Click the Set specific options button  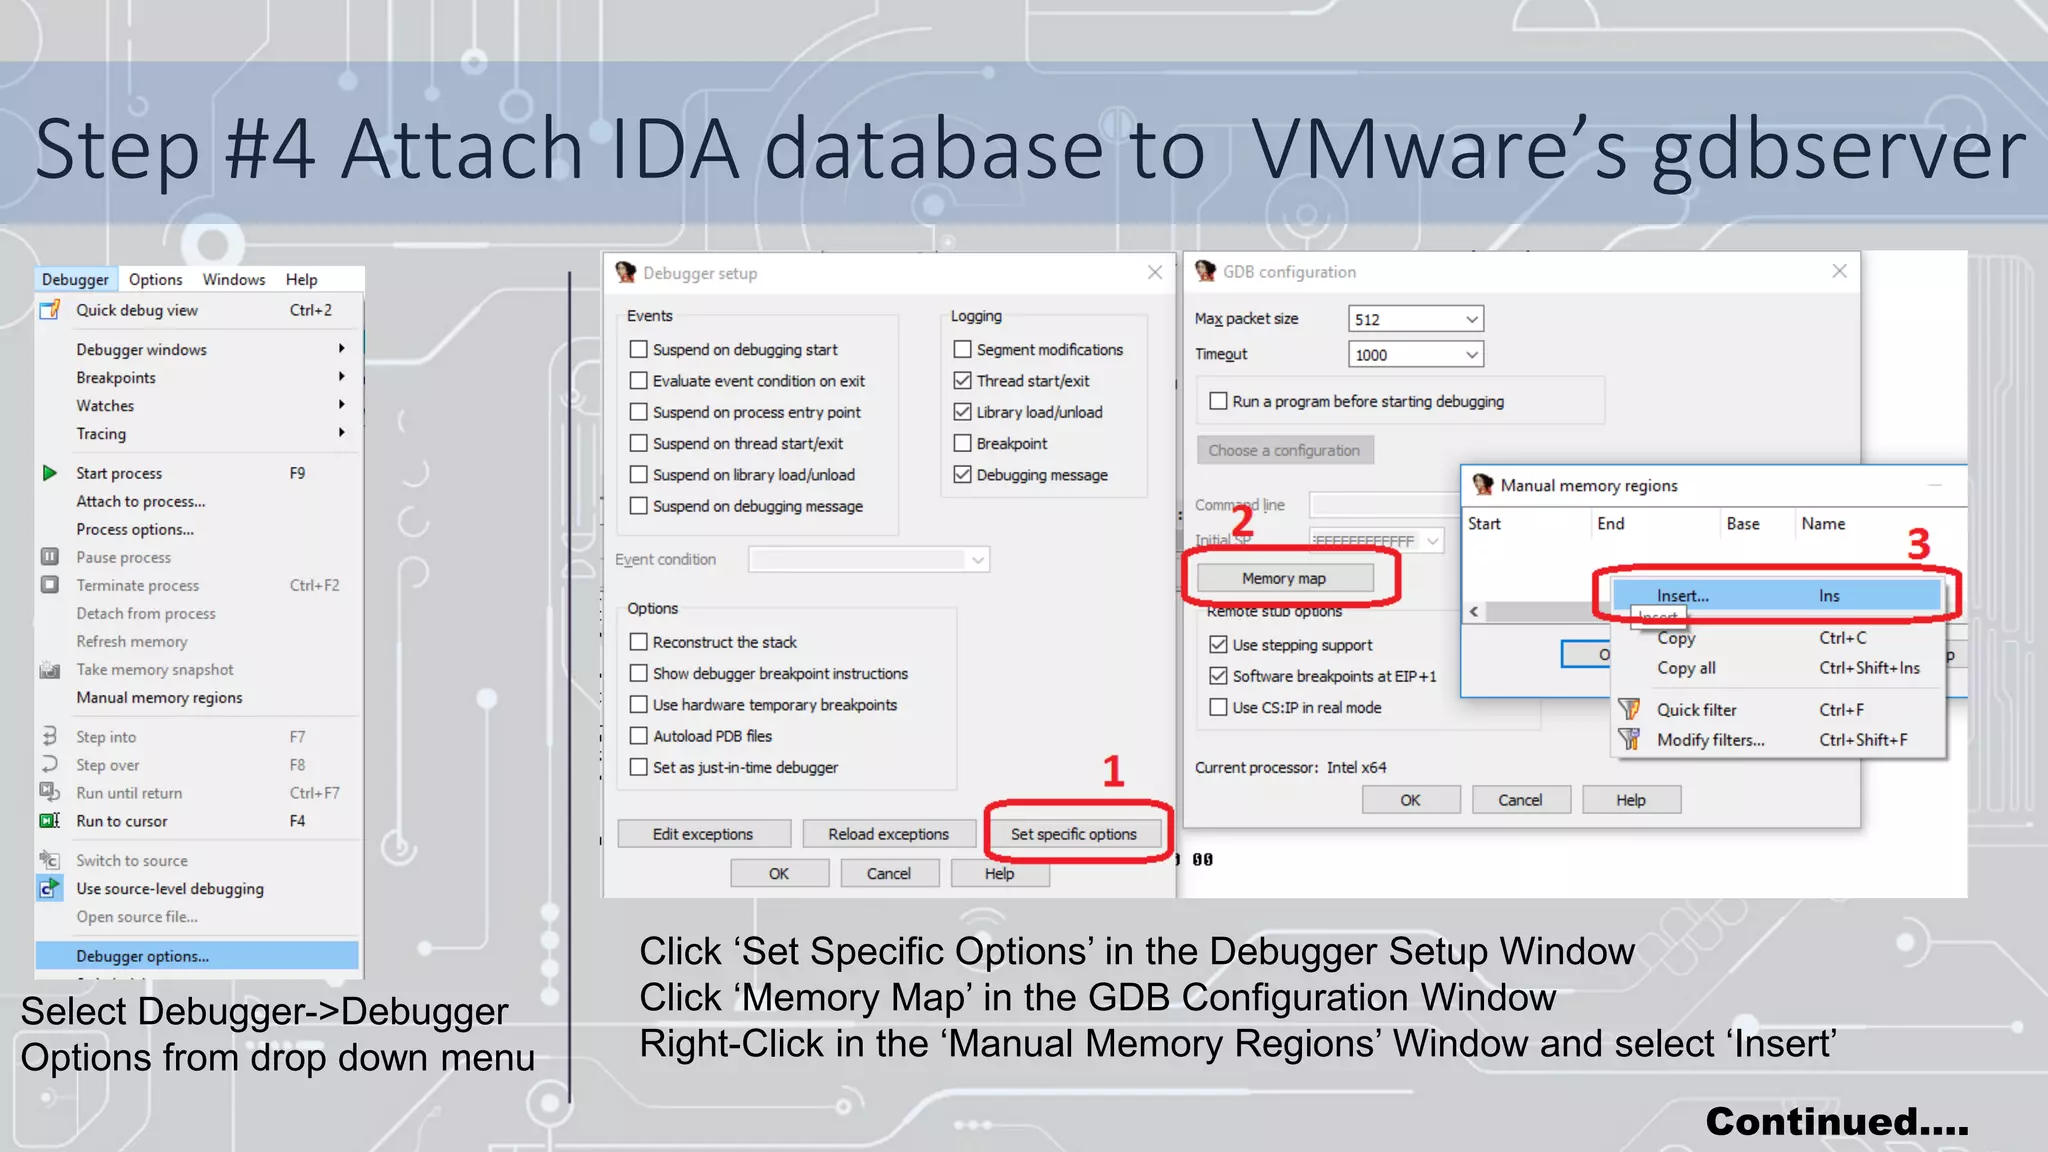(x=1073, y=833)
